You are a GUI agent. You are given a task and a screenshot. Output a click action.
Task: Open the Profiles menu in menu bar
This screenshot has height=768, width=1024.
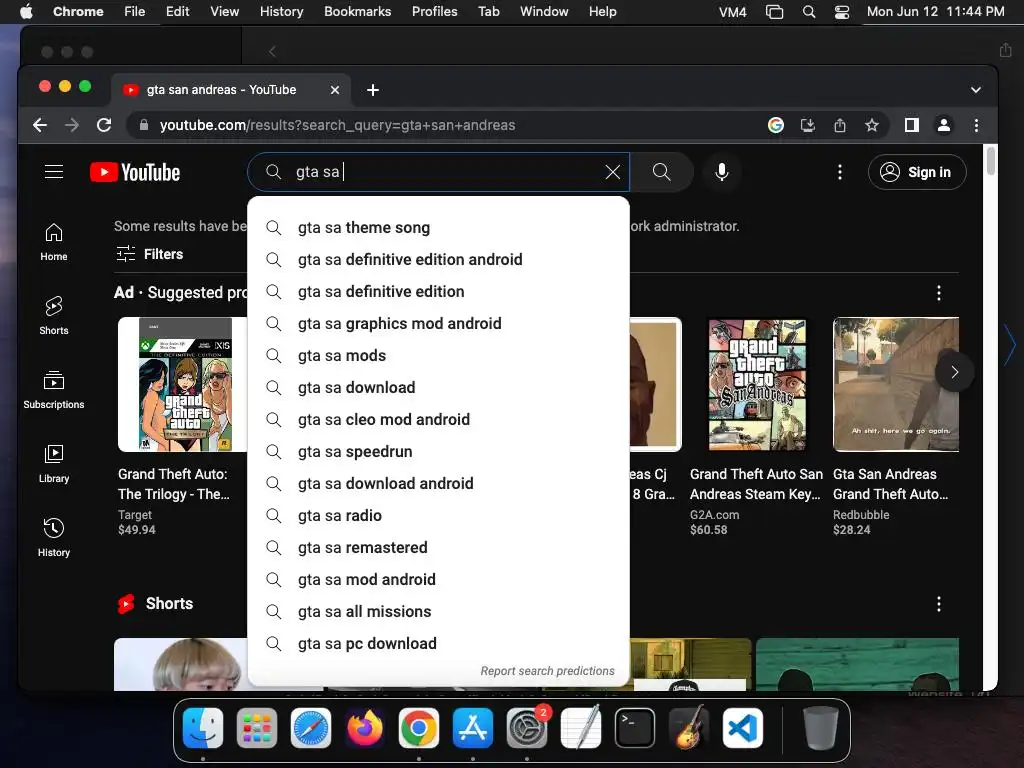tap(434, 12)
